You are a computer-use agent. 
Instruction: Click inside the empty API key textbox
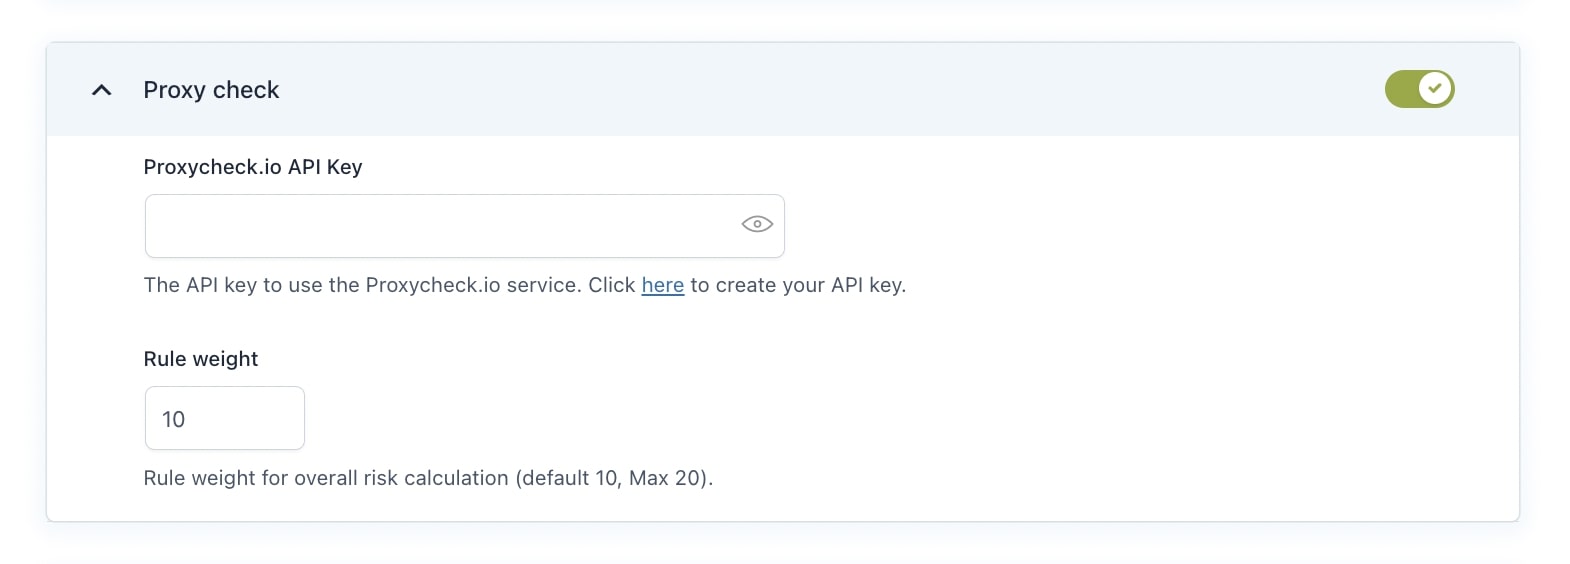point(440,226)
